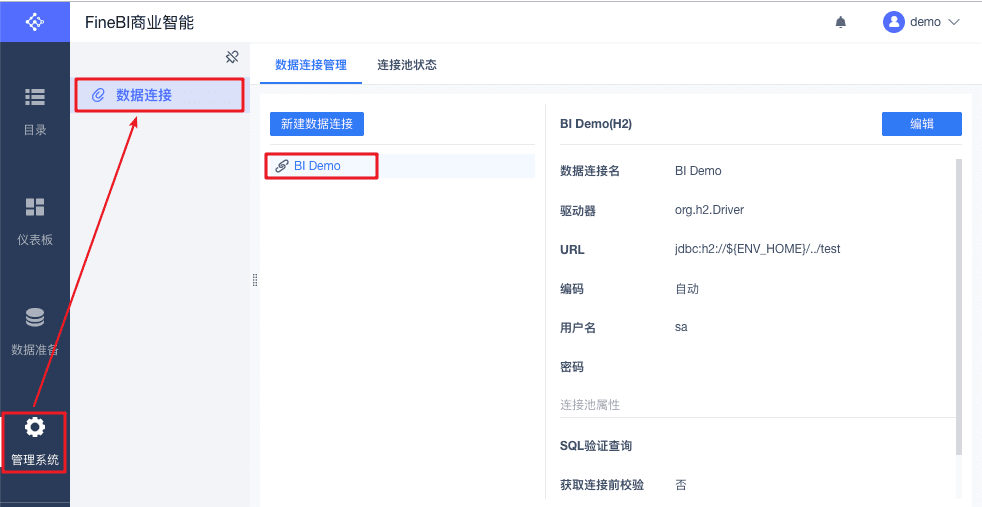The image size is (982, 507).
Task: Click the 数据连接名 label
Action: point(590,171)
